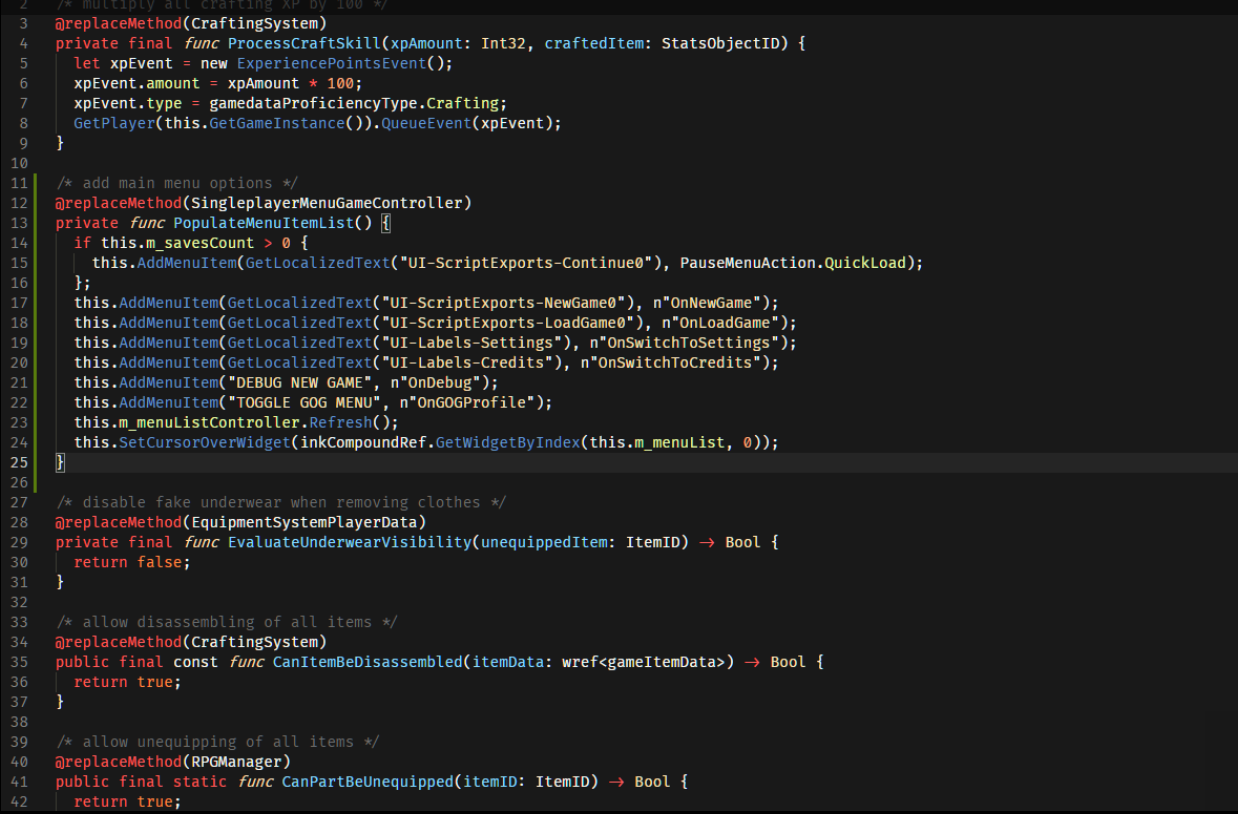
Task: Click the "disable fake underwear" comment
Action: coord(281,503)
